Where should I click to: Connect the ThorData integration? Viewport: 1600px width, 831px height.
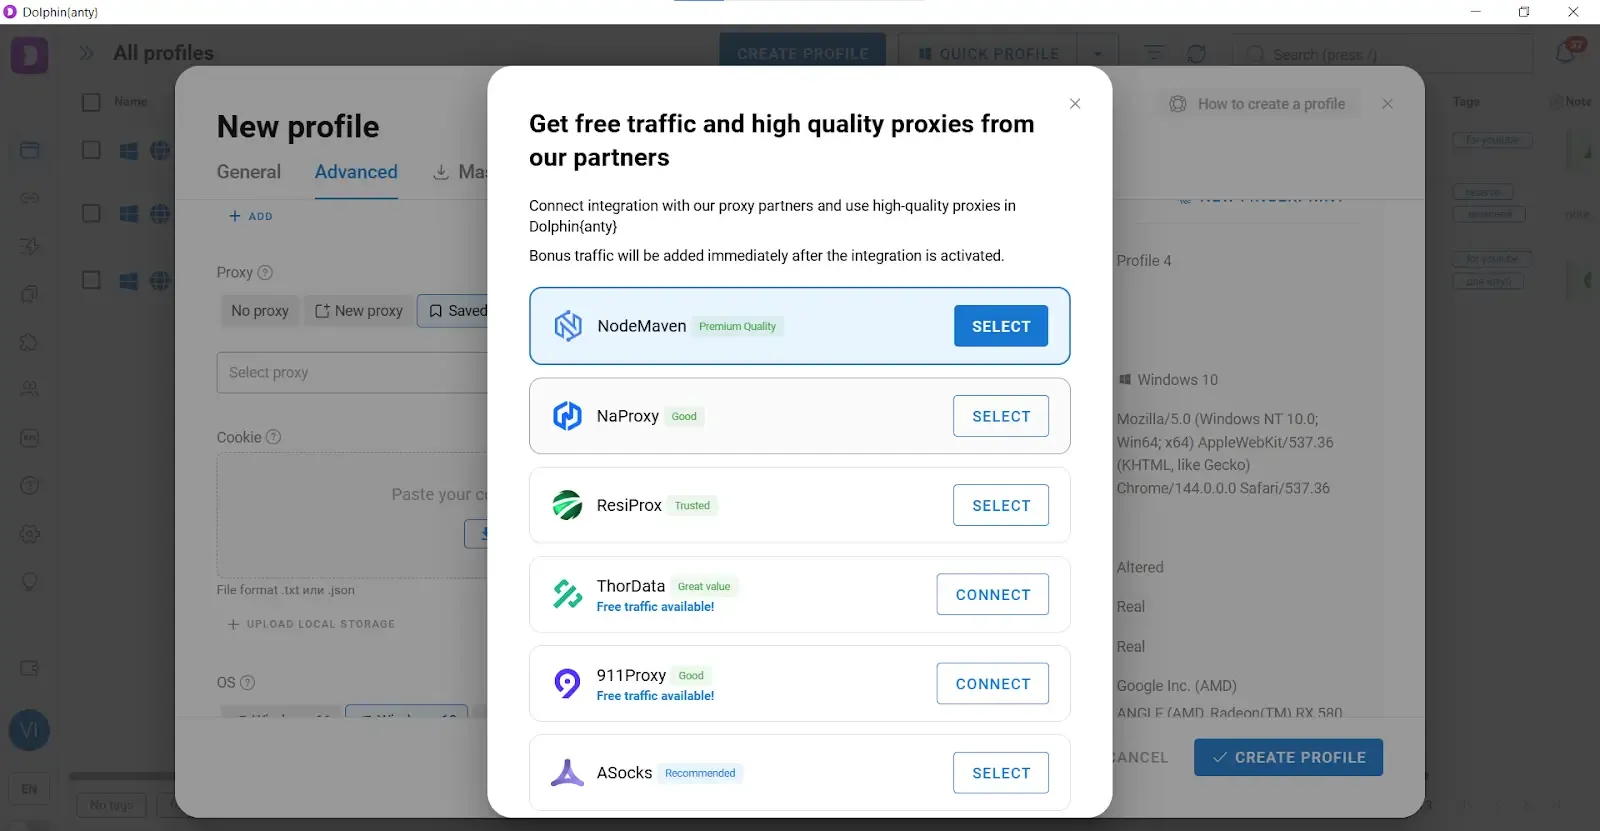pyautogui.click(x=992, y=594)
